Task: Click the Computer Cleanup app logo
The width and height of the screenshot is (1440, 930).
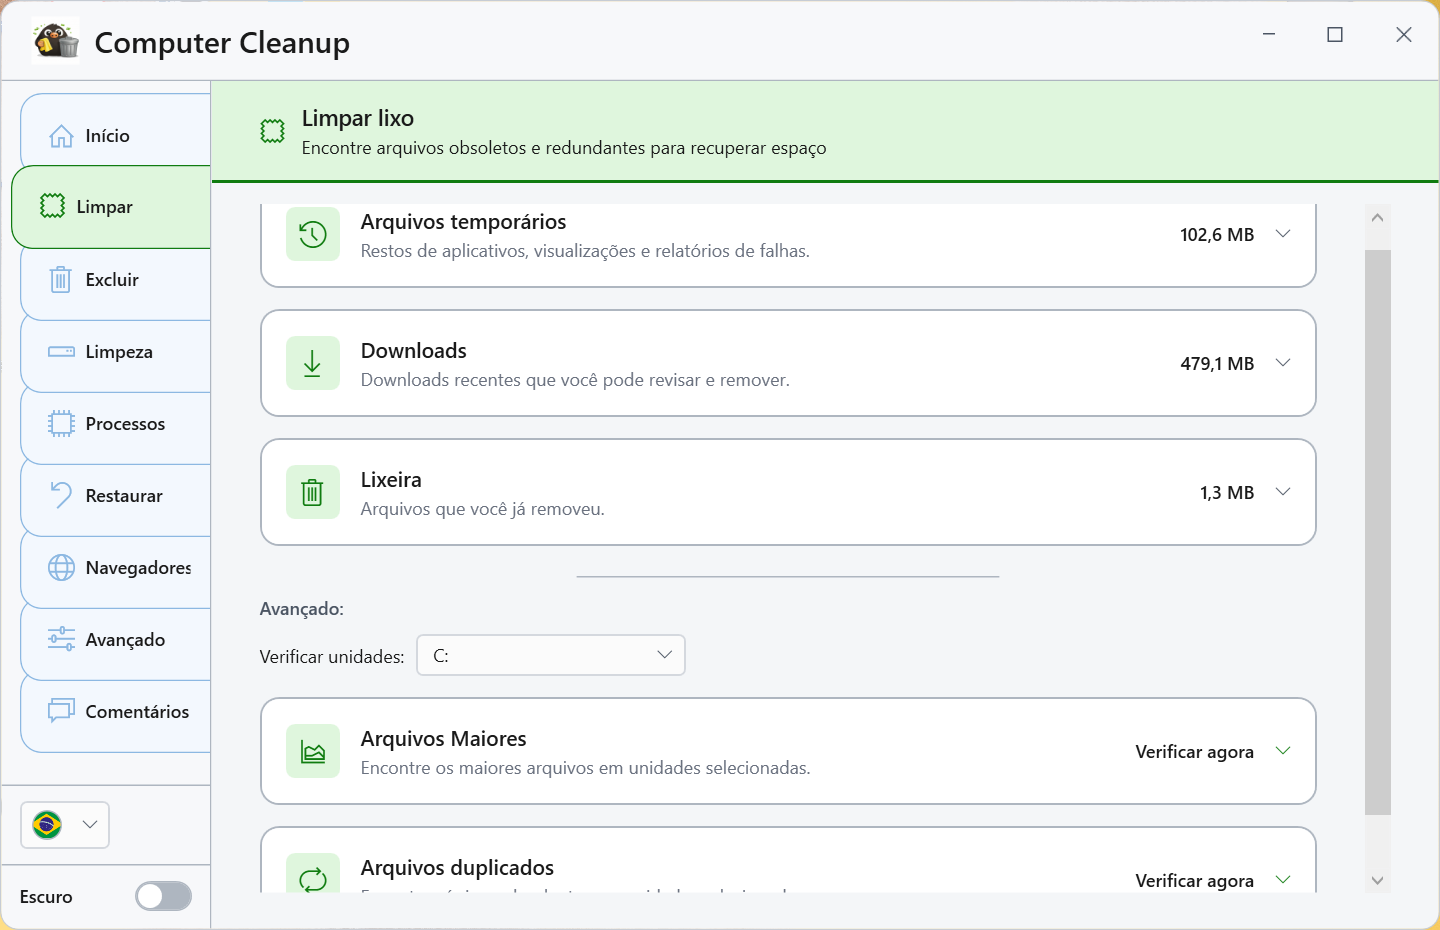Action: [x=56, y=42]
